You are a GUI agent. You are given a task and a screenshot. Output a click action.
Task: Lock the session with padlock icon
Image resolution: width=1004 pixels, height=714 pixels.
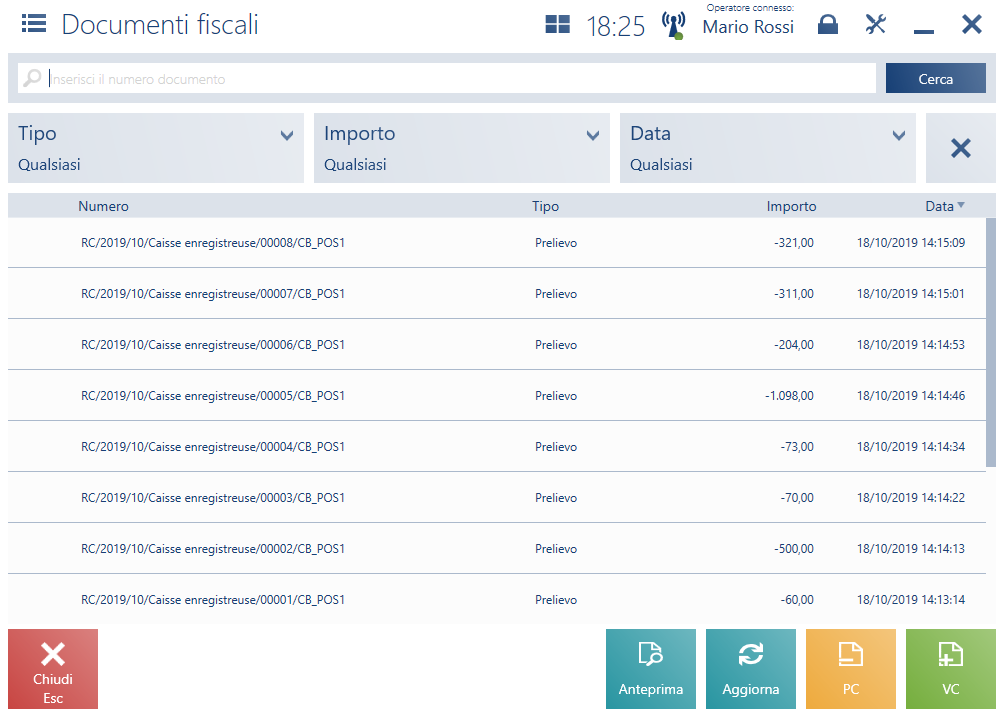coord(827,24)
